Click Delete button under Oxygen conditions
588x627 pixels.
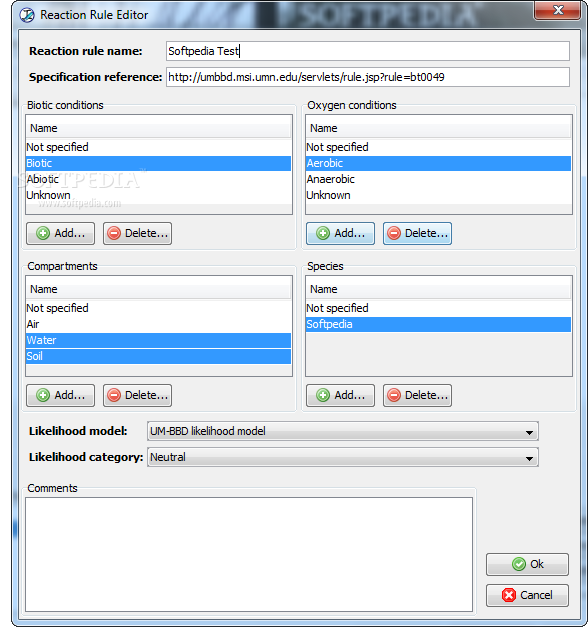(x=417, y=233)
